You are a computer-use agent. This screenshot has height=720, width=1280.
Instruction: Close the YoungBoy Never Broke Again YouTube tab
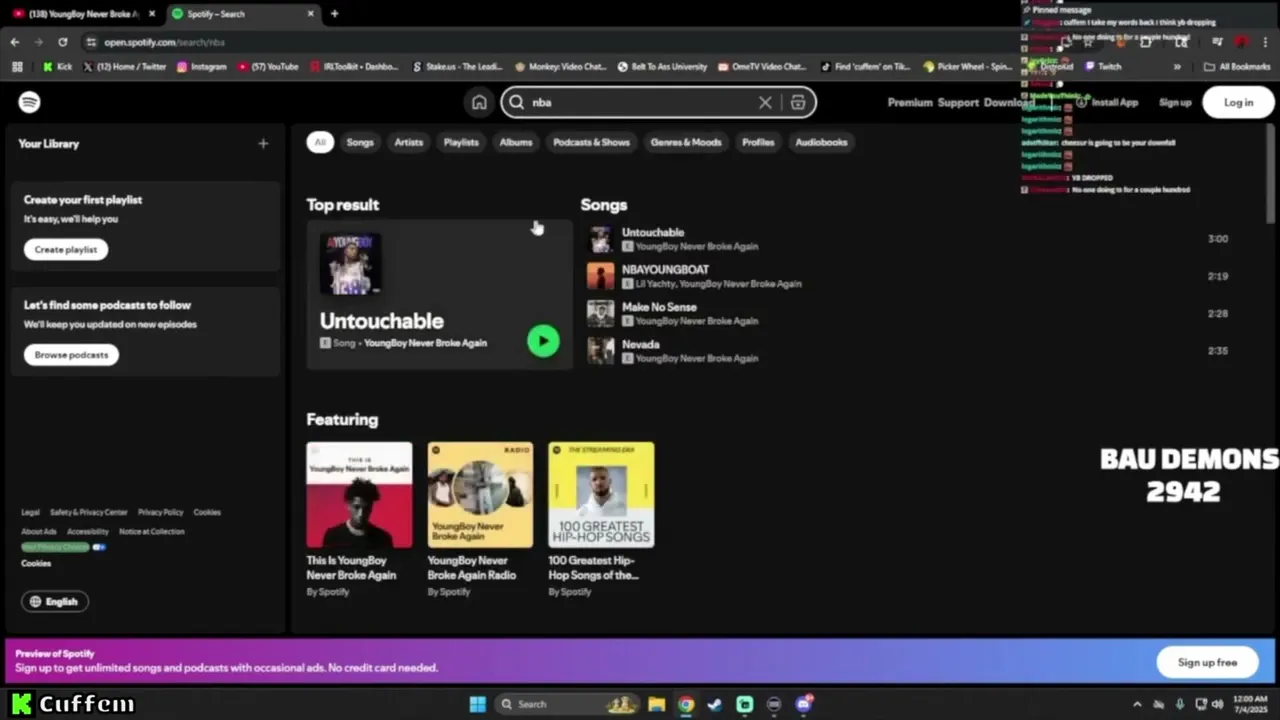151,14
